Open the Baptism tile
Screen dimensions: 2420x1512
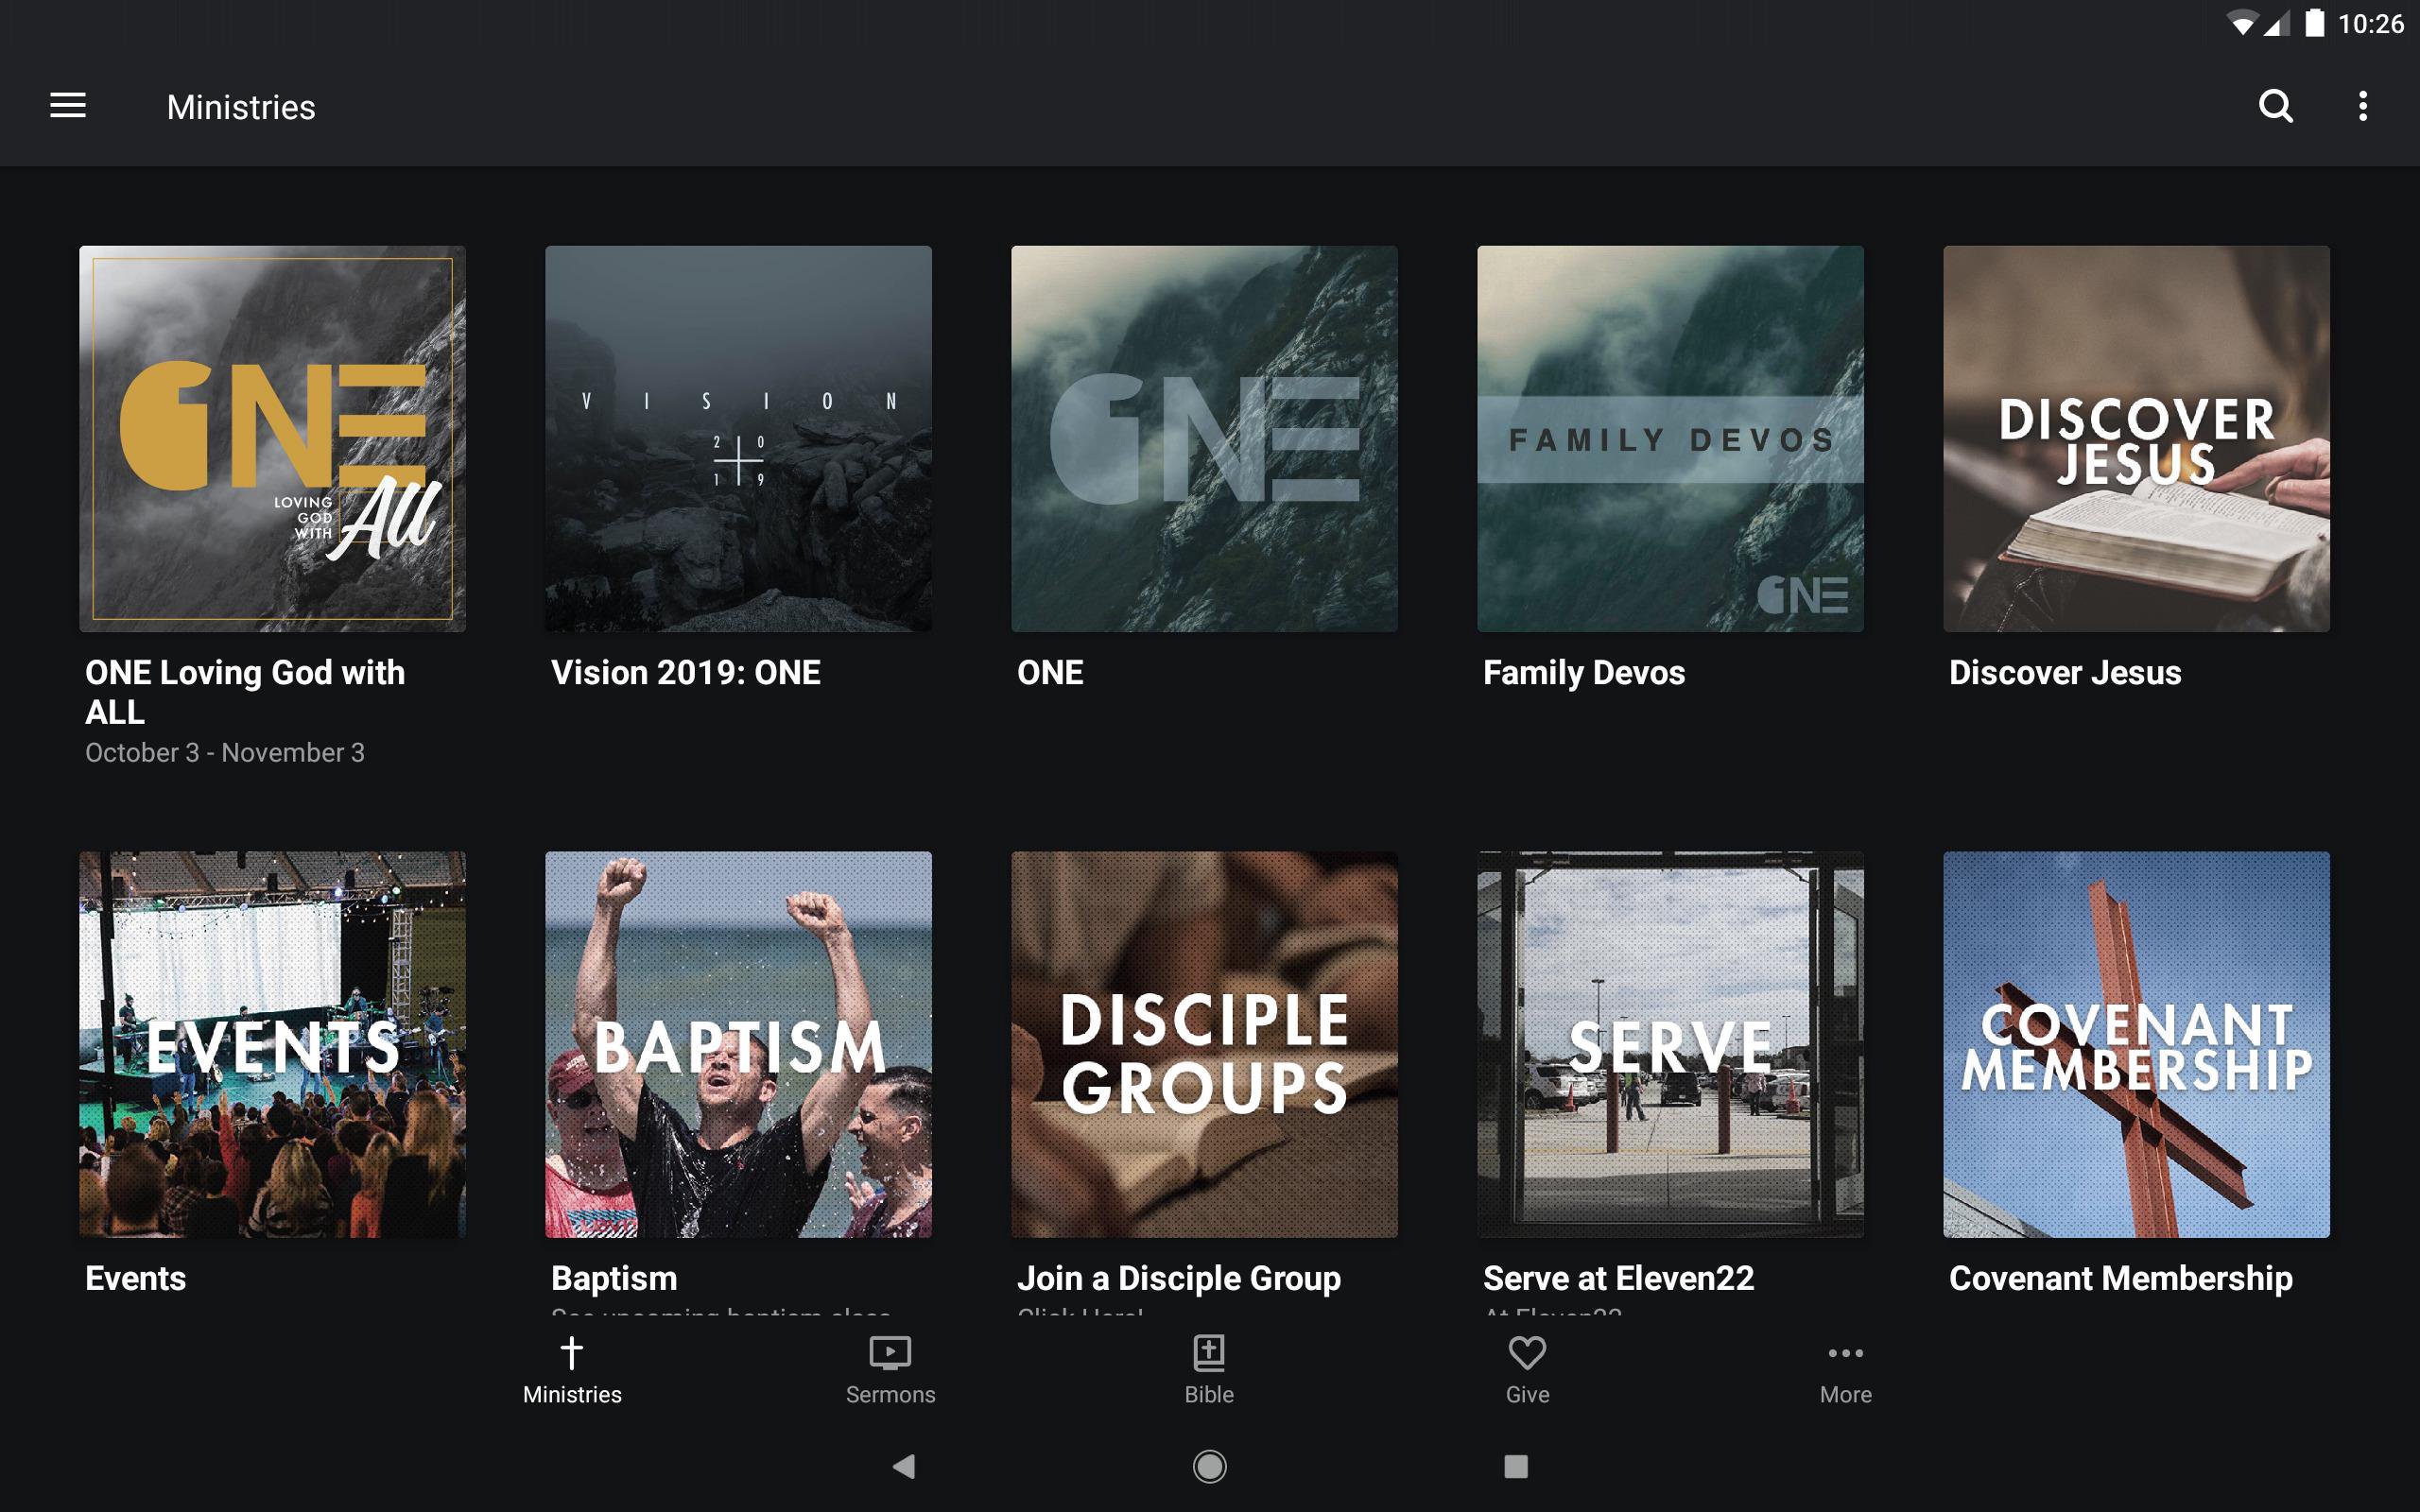point(738,1043)
